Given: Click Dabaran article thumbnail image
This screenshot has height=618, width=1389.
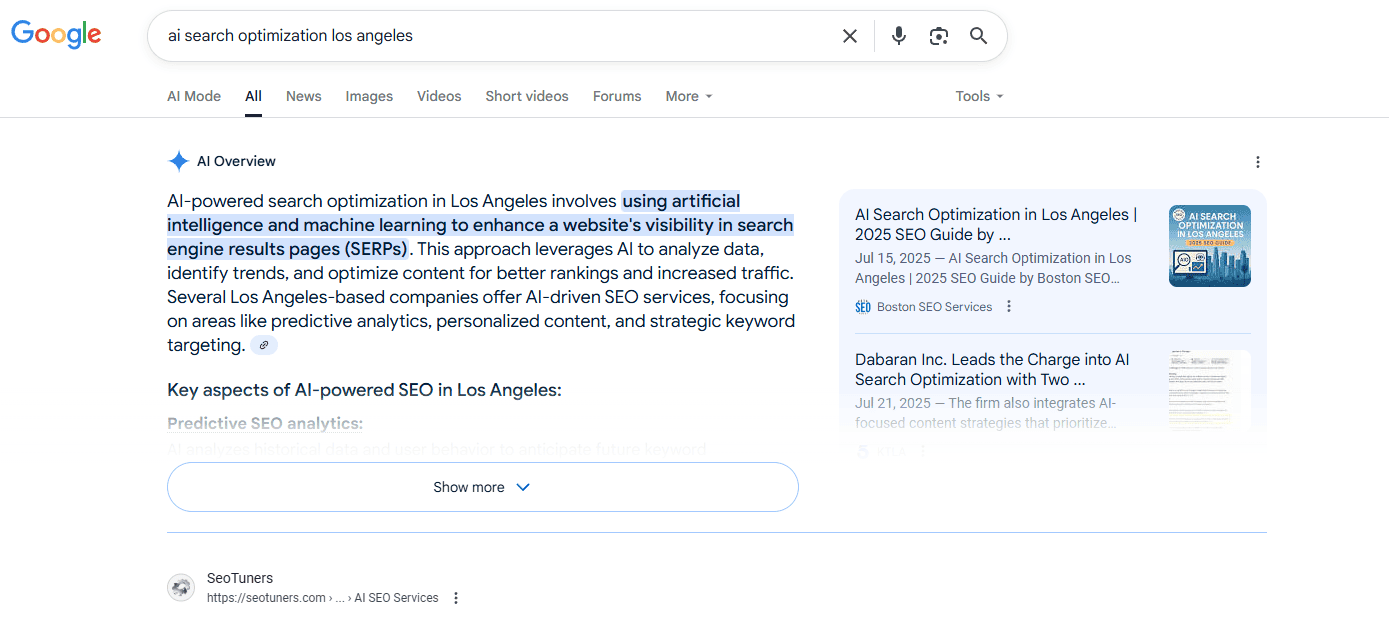Looking at the screenshot, I should coord(1210,390).
